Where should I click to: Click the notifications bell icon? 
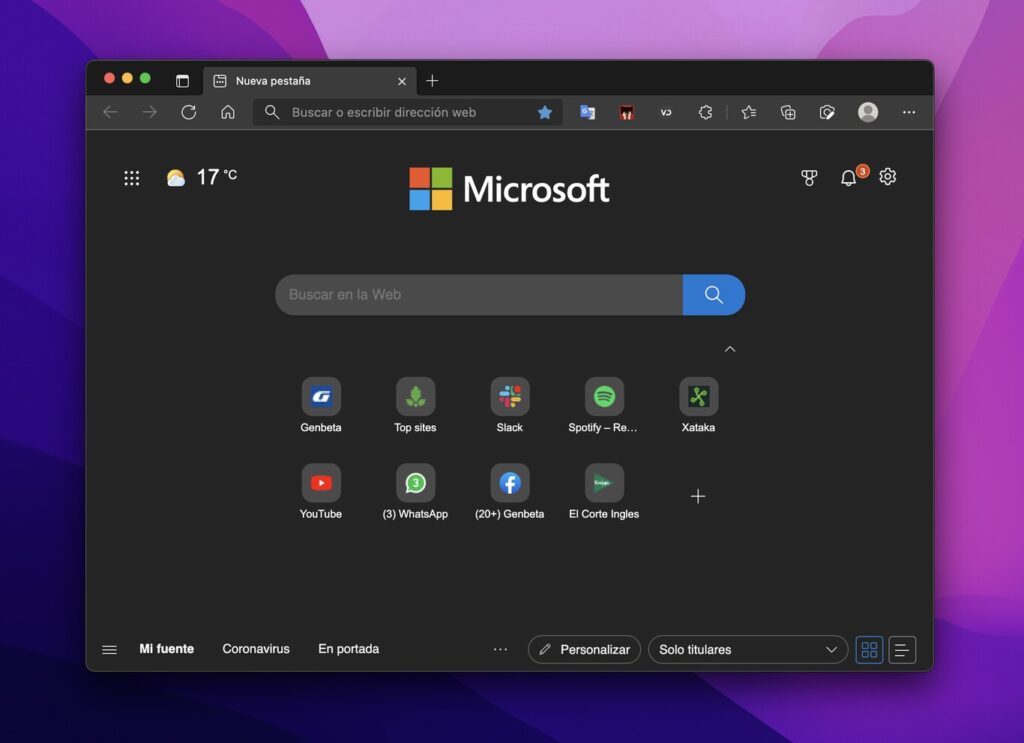(x=848, y=178)
